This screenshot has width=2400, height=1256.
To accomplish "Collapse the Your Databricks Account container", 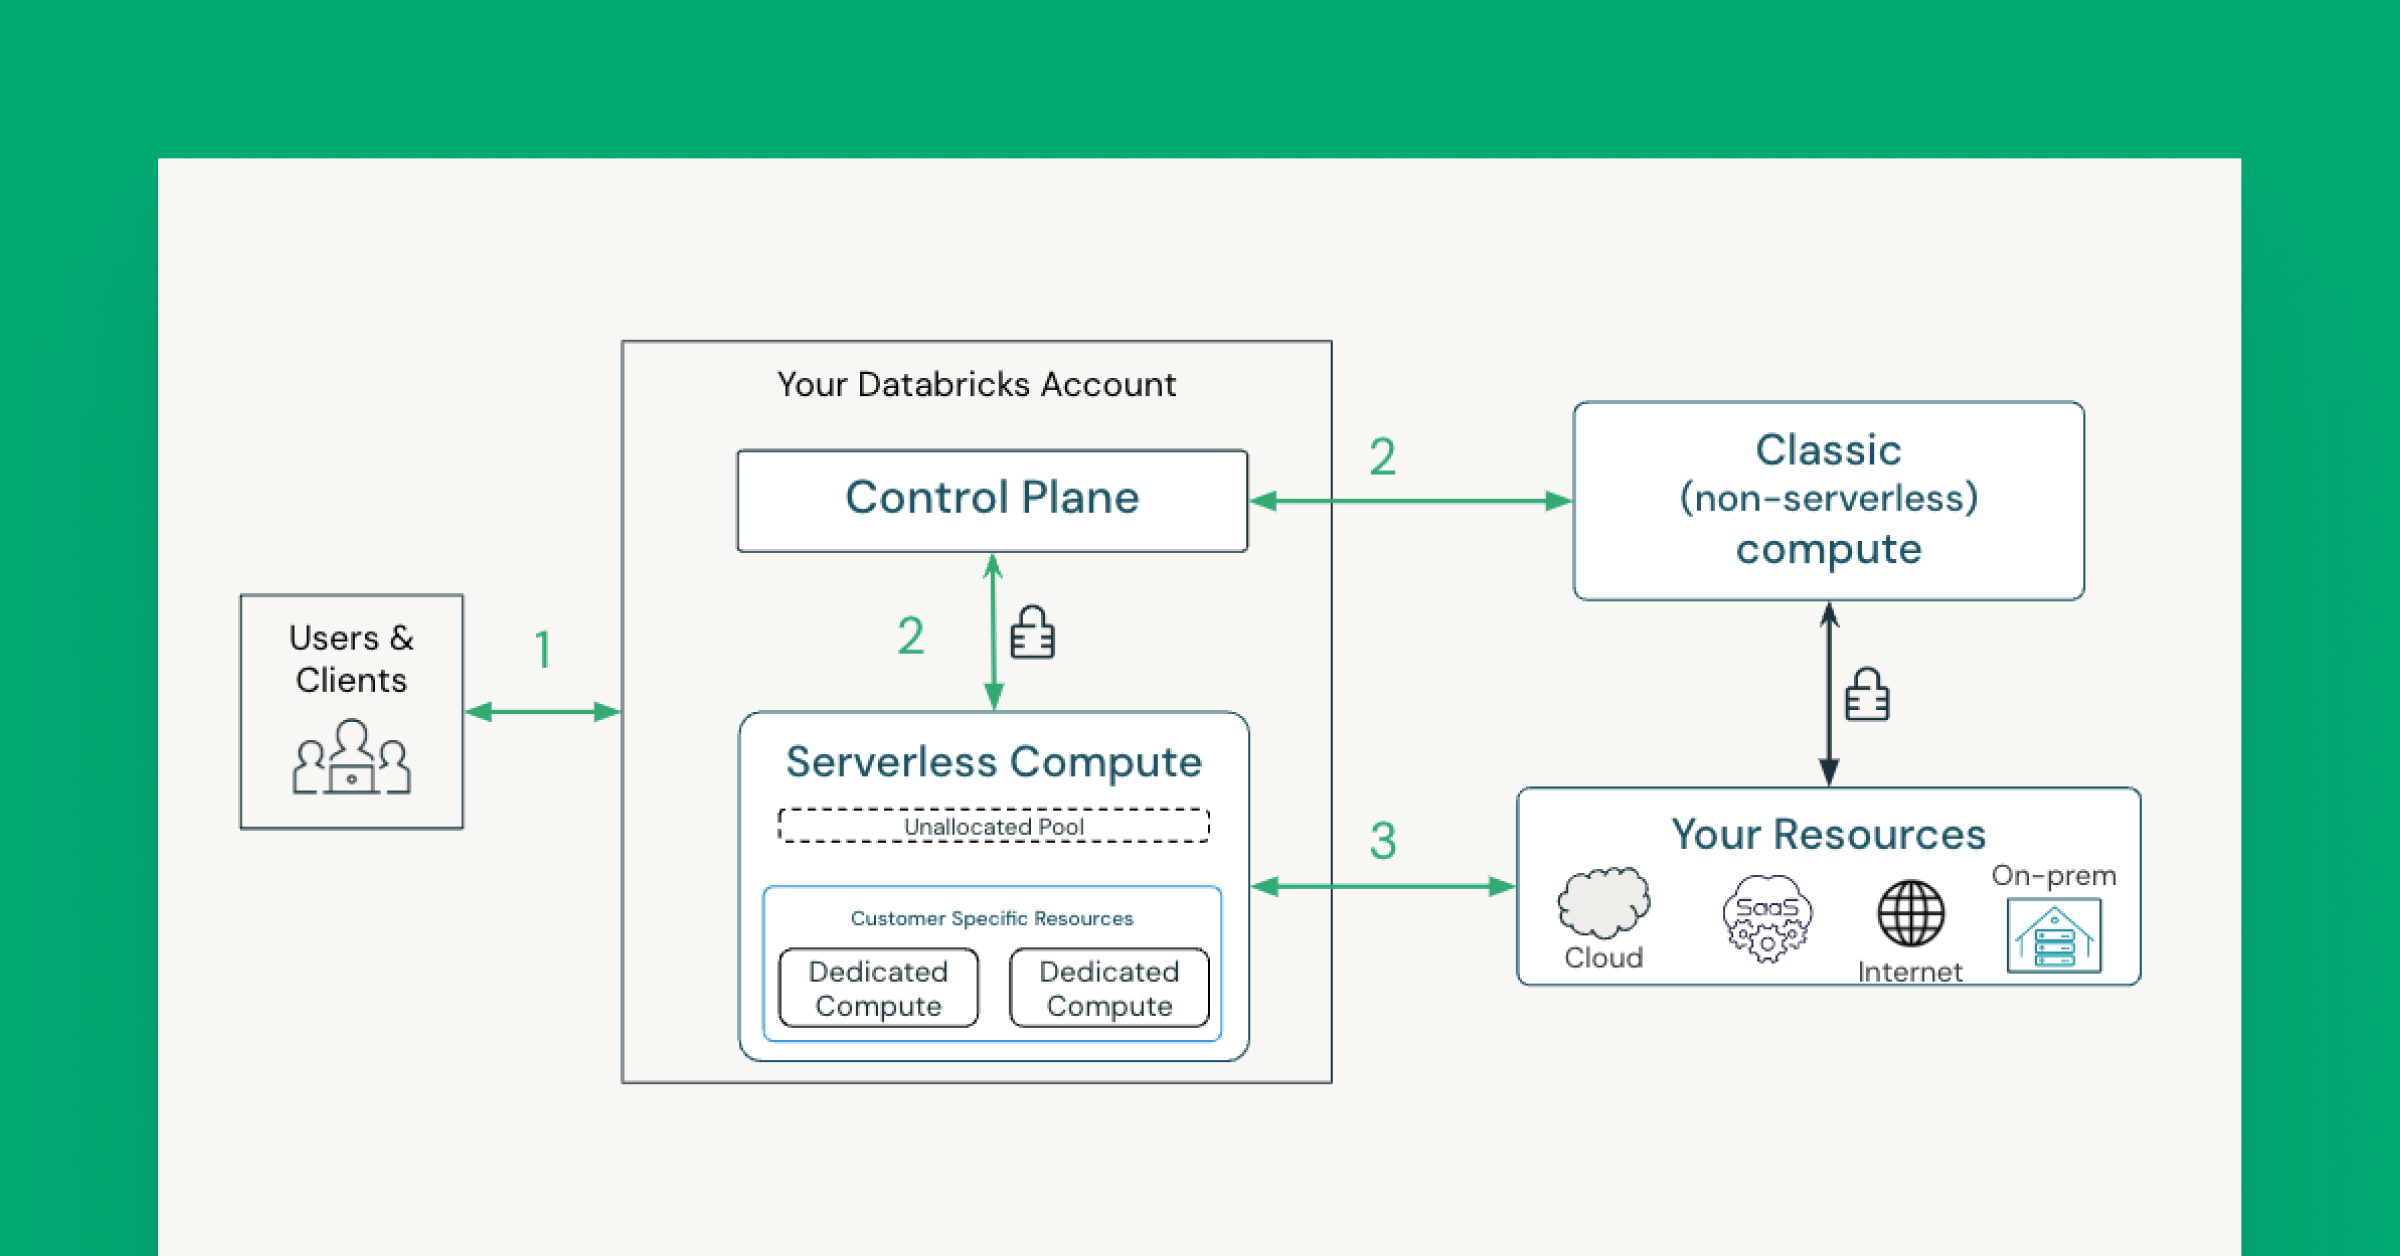I will (976, 383).
